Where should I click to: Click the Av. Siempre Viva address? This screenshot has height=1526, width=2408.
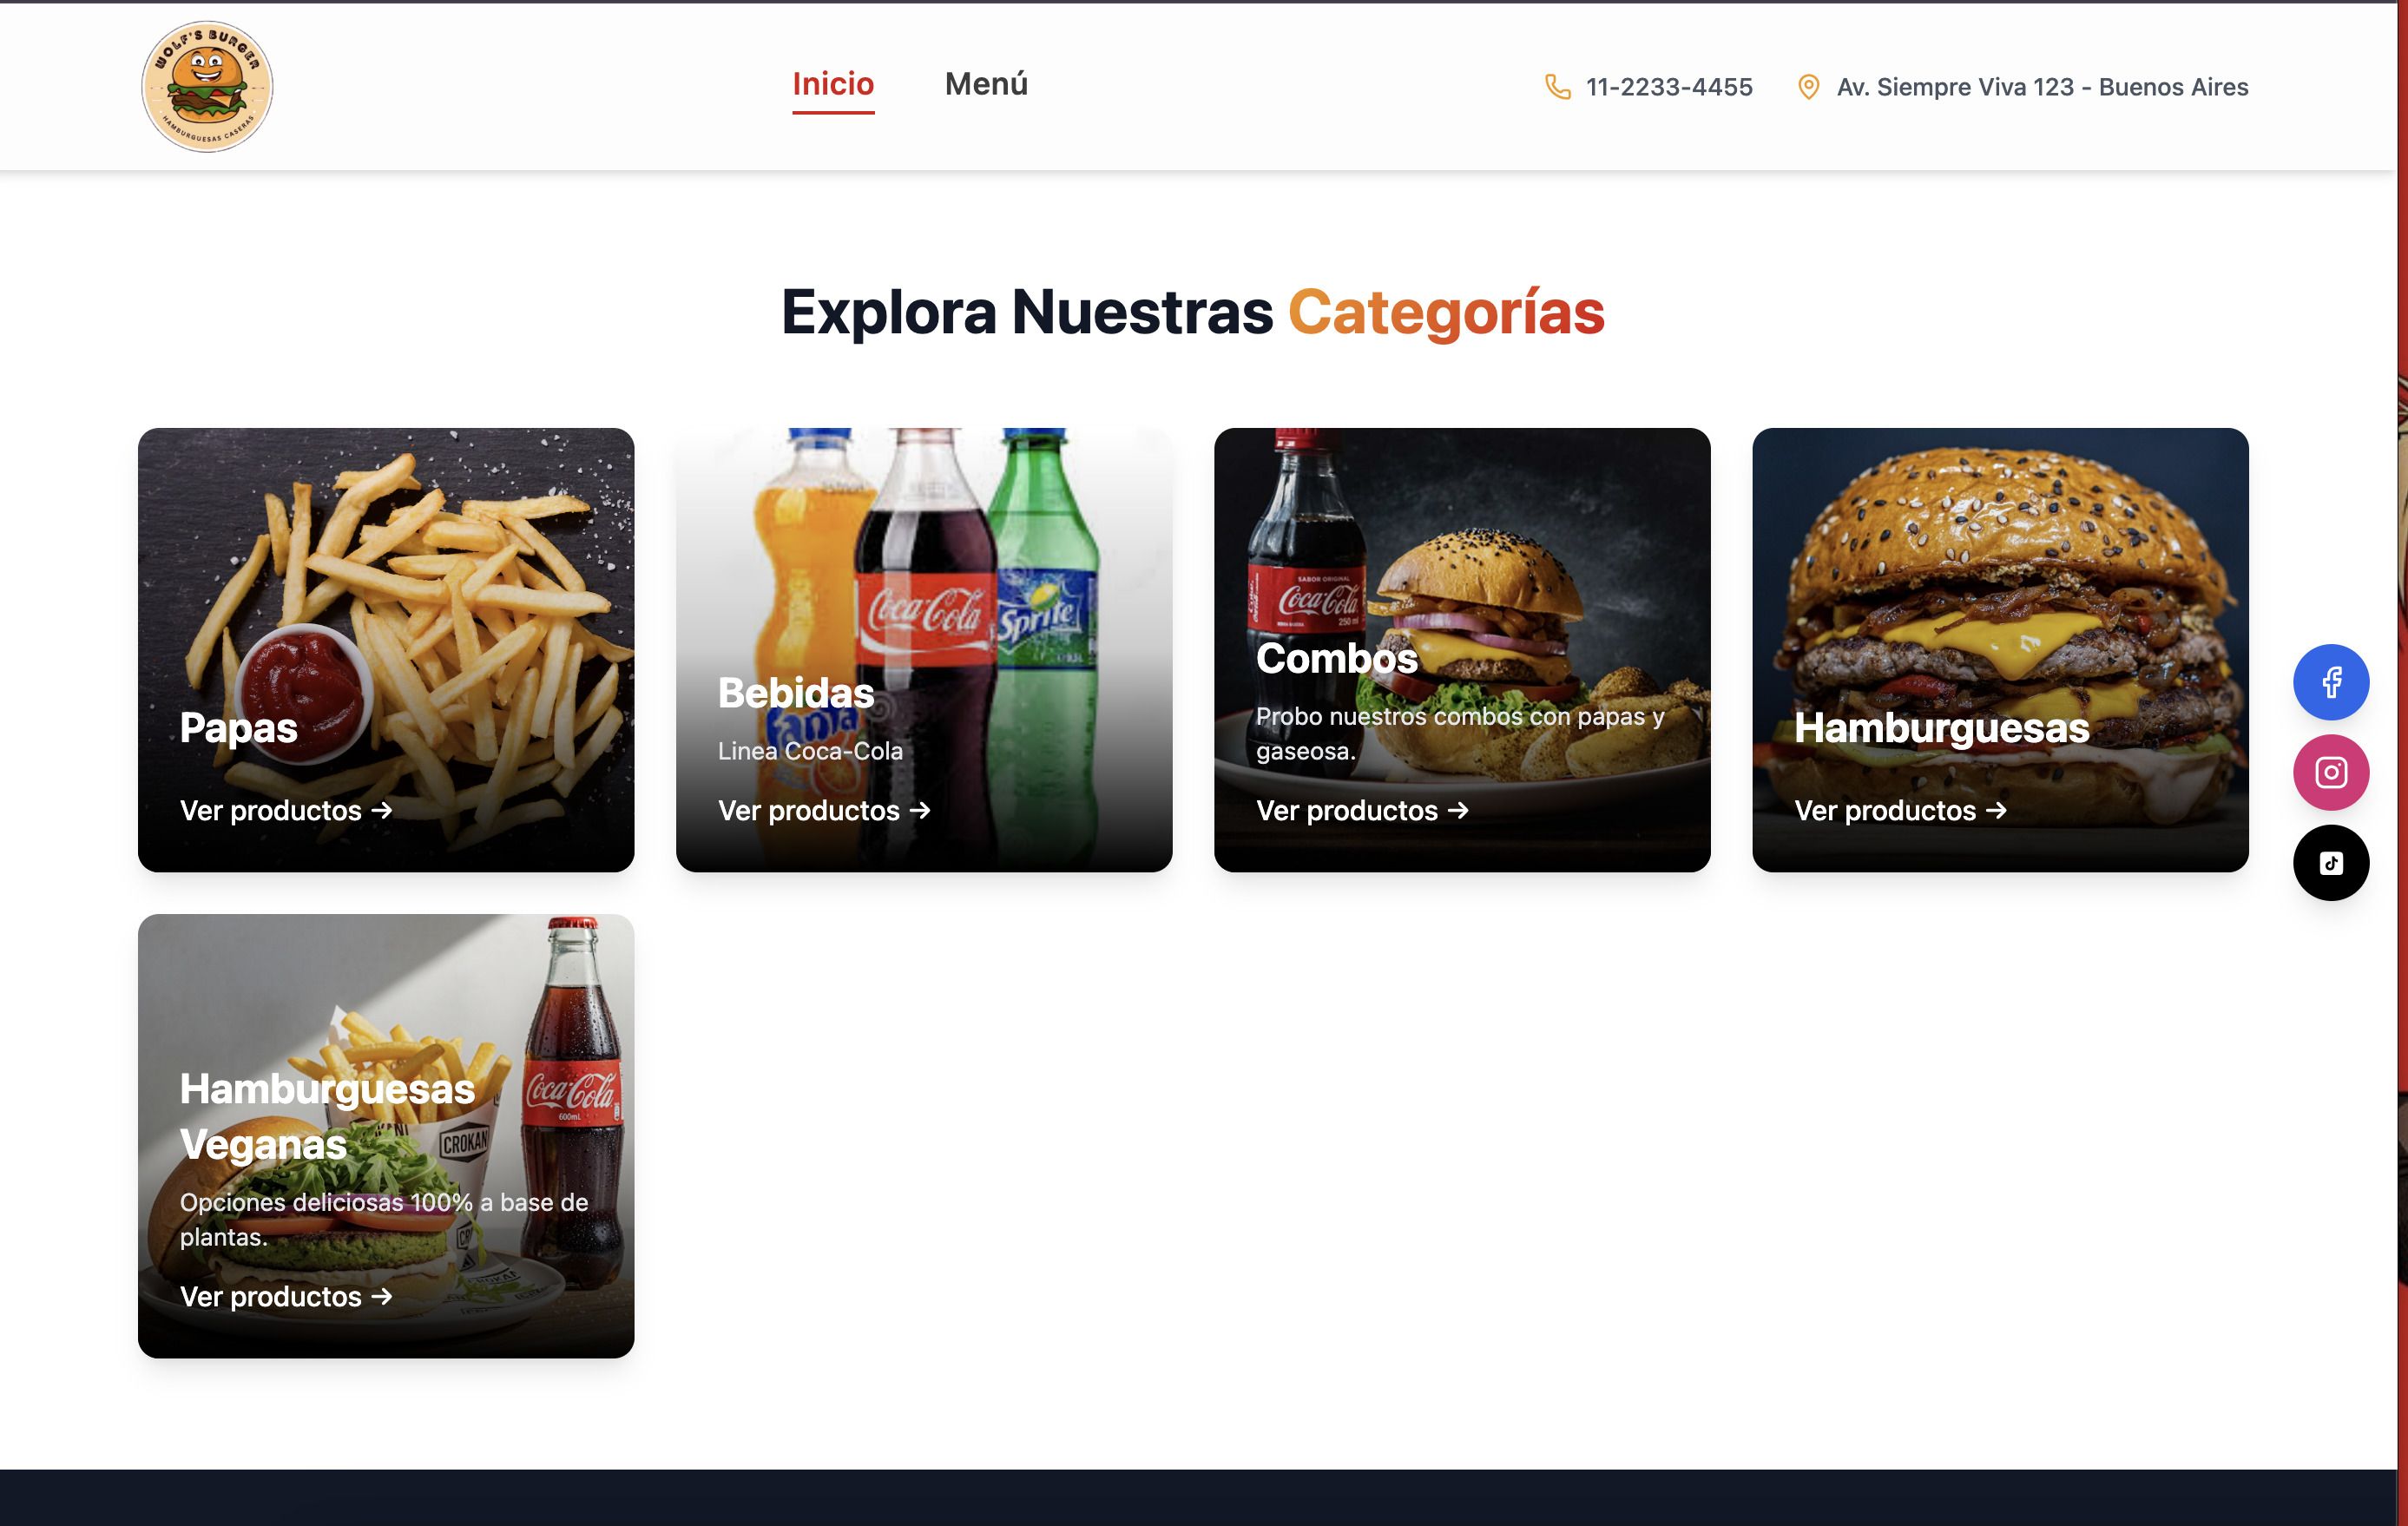(x=2042, y=87)
